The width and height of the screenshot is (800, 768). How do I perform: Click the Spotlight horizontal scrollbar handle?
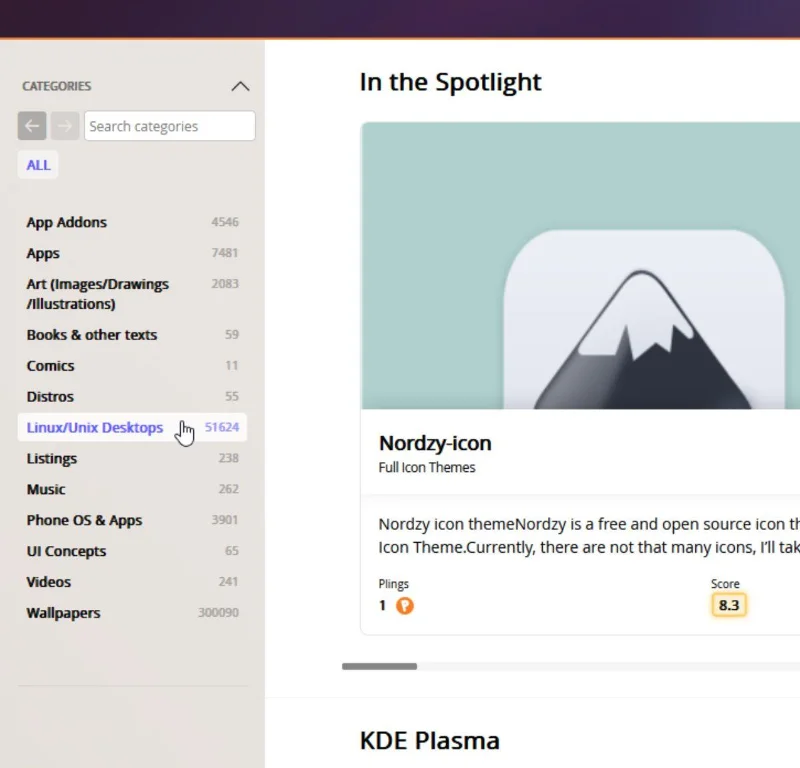pos(379,666)
